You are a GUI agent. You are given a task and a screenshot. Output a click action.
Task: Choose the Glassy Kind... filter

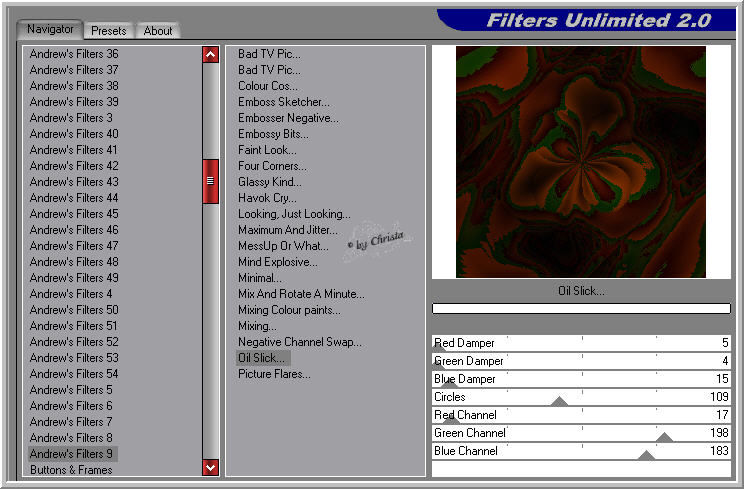tap(270, 182)
